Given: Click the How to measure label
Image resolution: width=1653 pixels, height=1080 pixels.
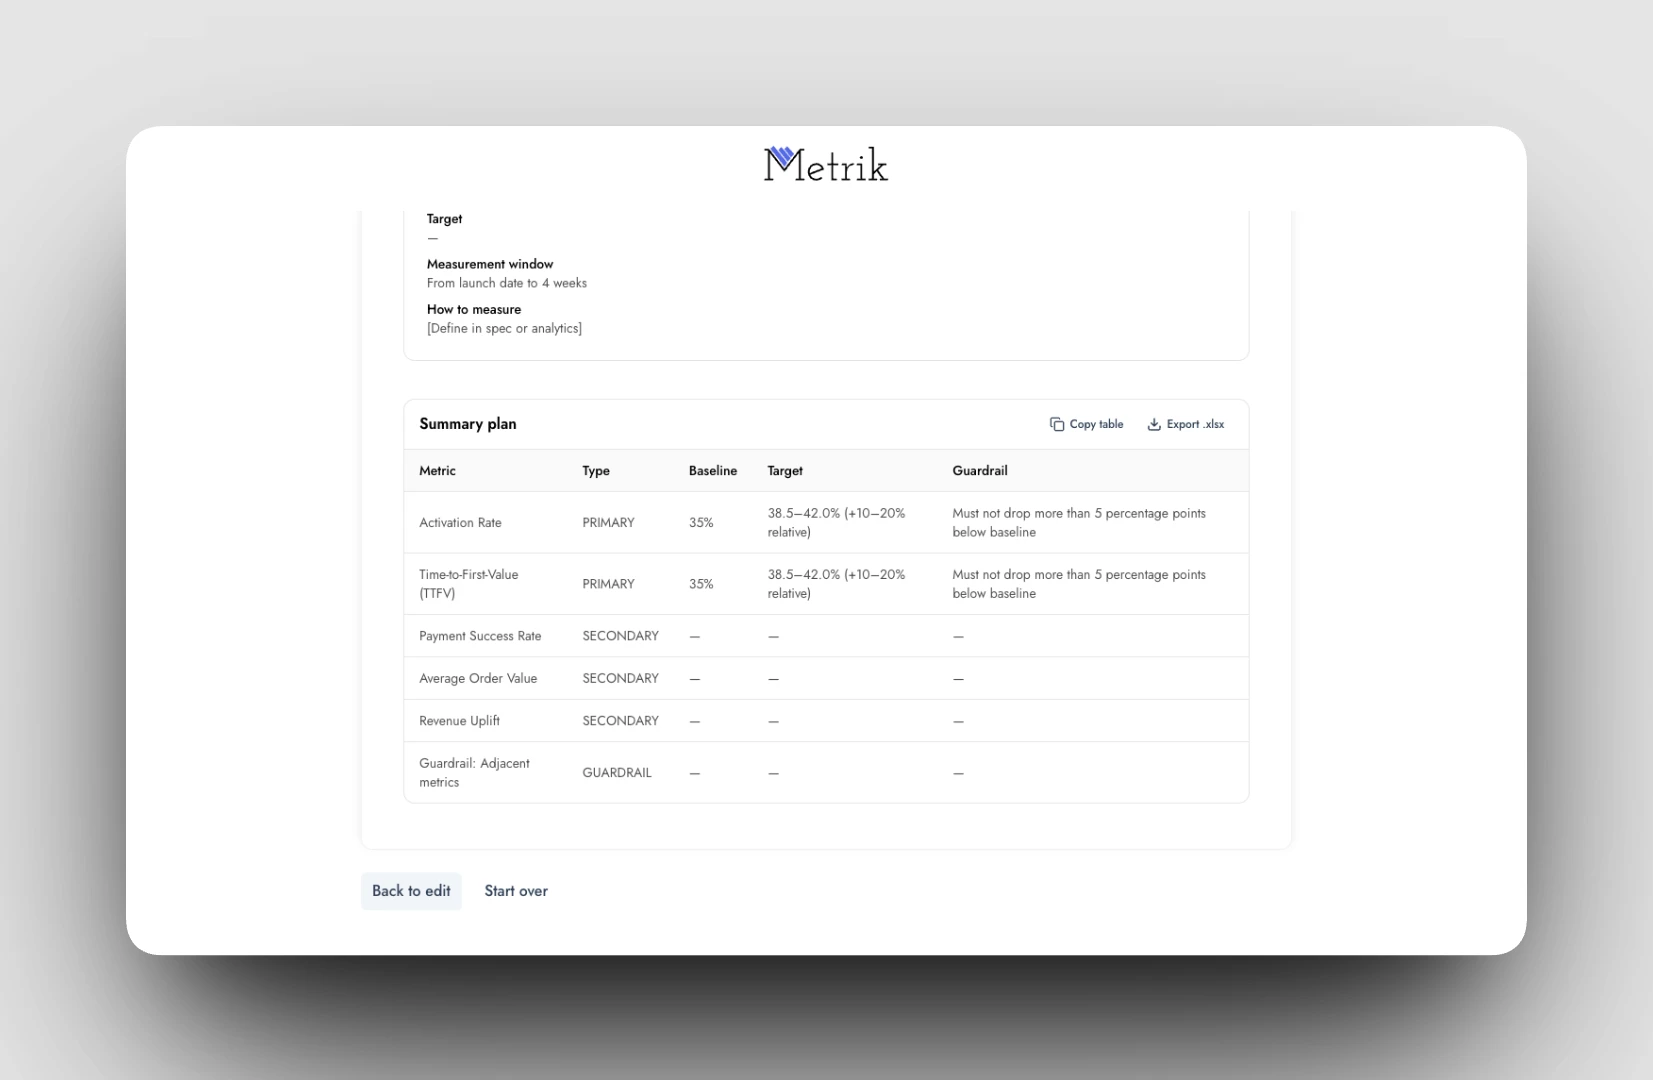Looking at the screenshot, I should point(474,309).
